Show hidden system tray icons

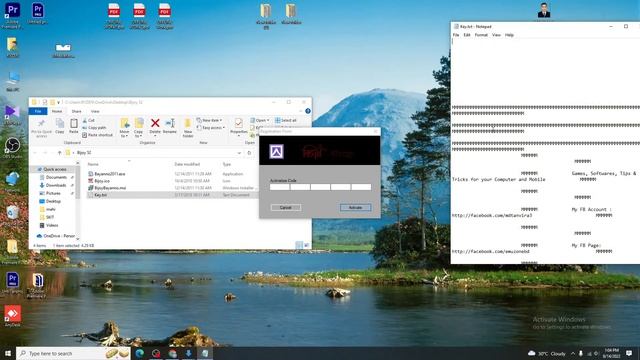coord(573,353)
